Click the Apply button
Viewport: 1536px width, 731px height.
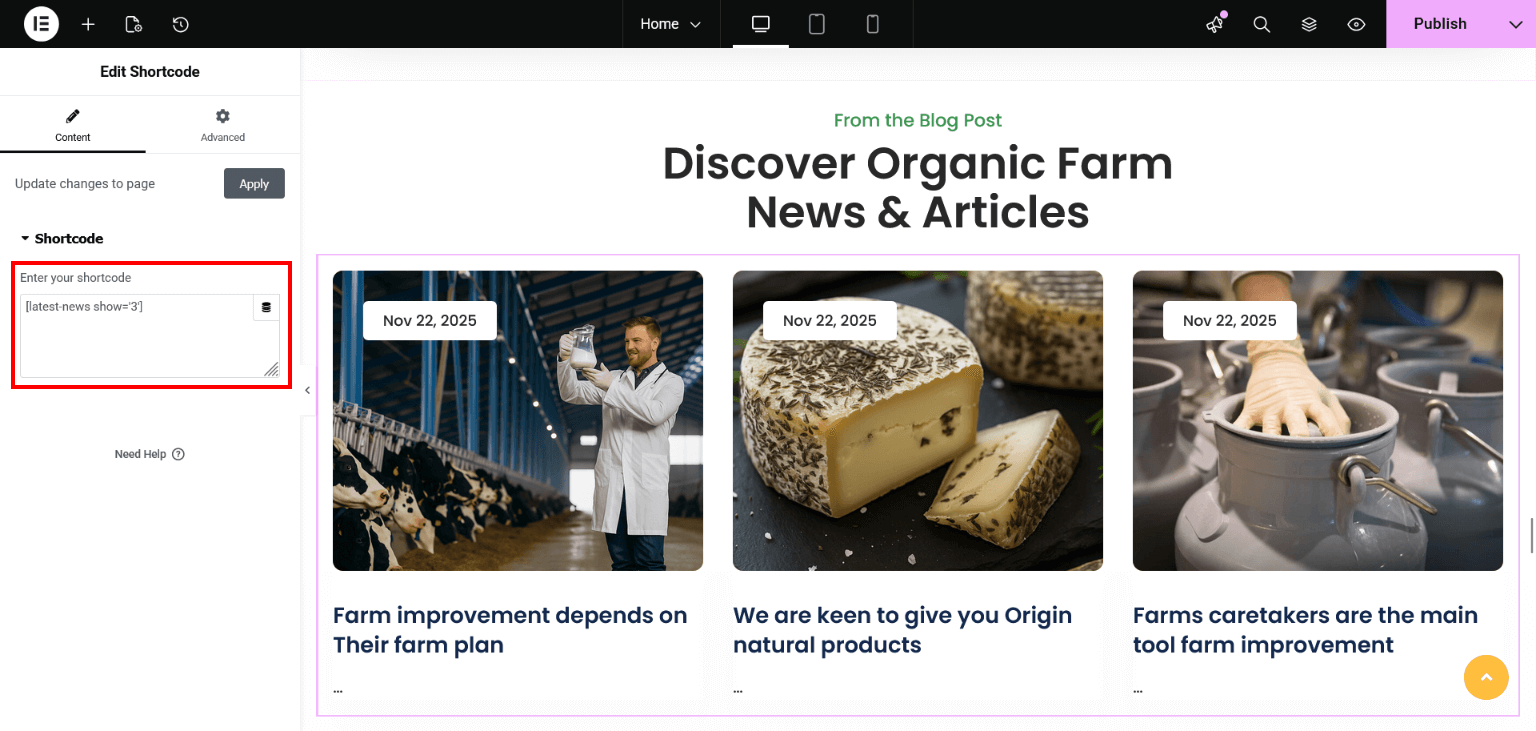[254, 184]
